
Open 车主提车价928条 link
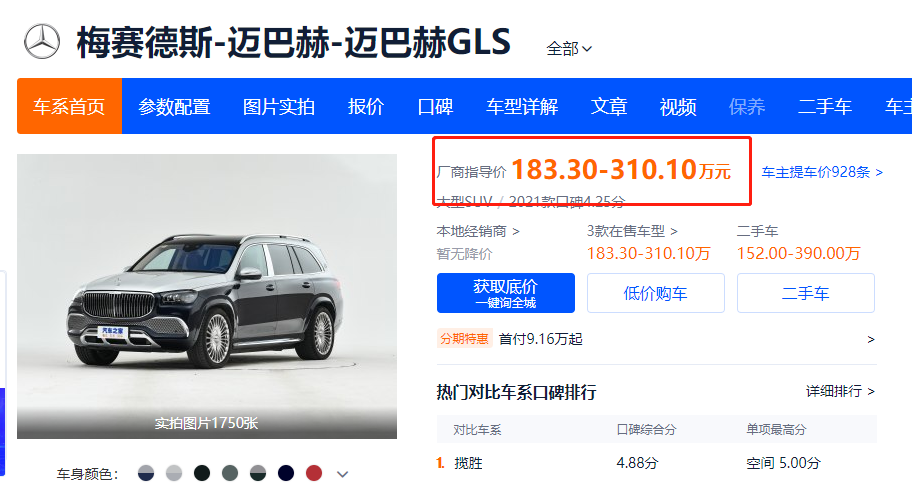click(x=822, y=172)
